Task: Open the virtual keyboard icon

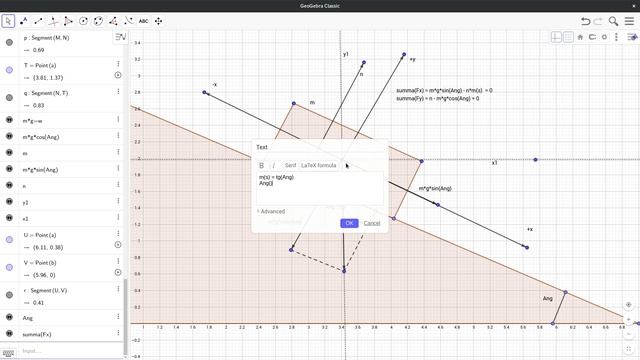Action: (9, 352)
